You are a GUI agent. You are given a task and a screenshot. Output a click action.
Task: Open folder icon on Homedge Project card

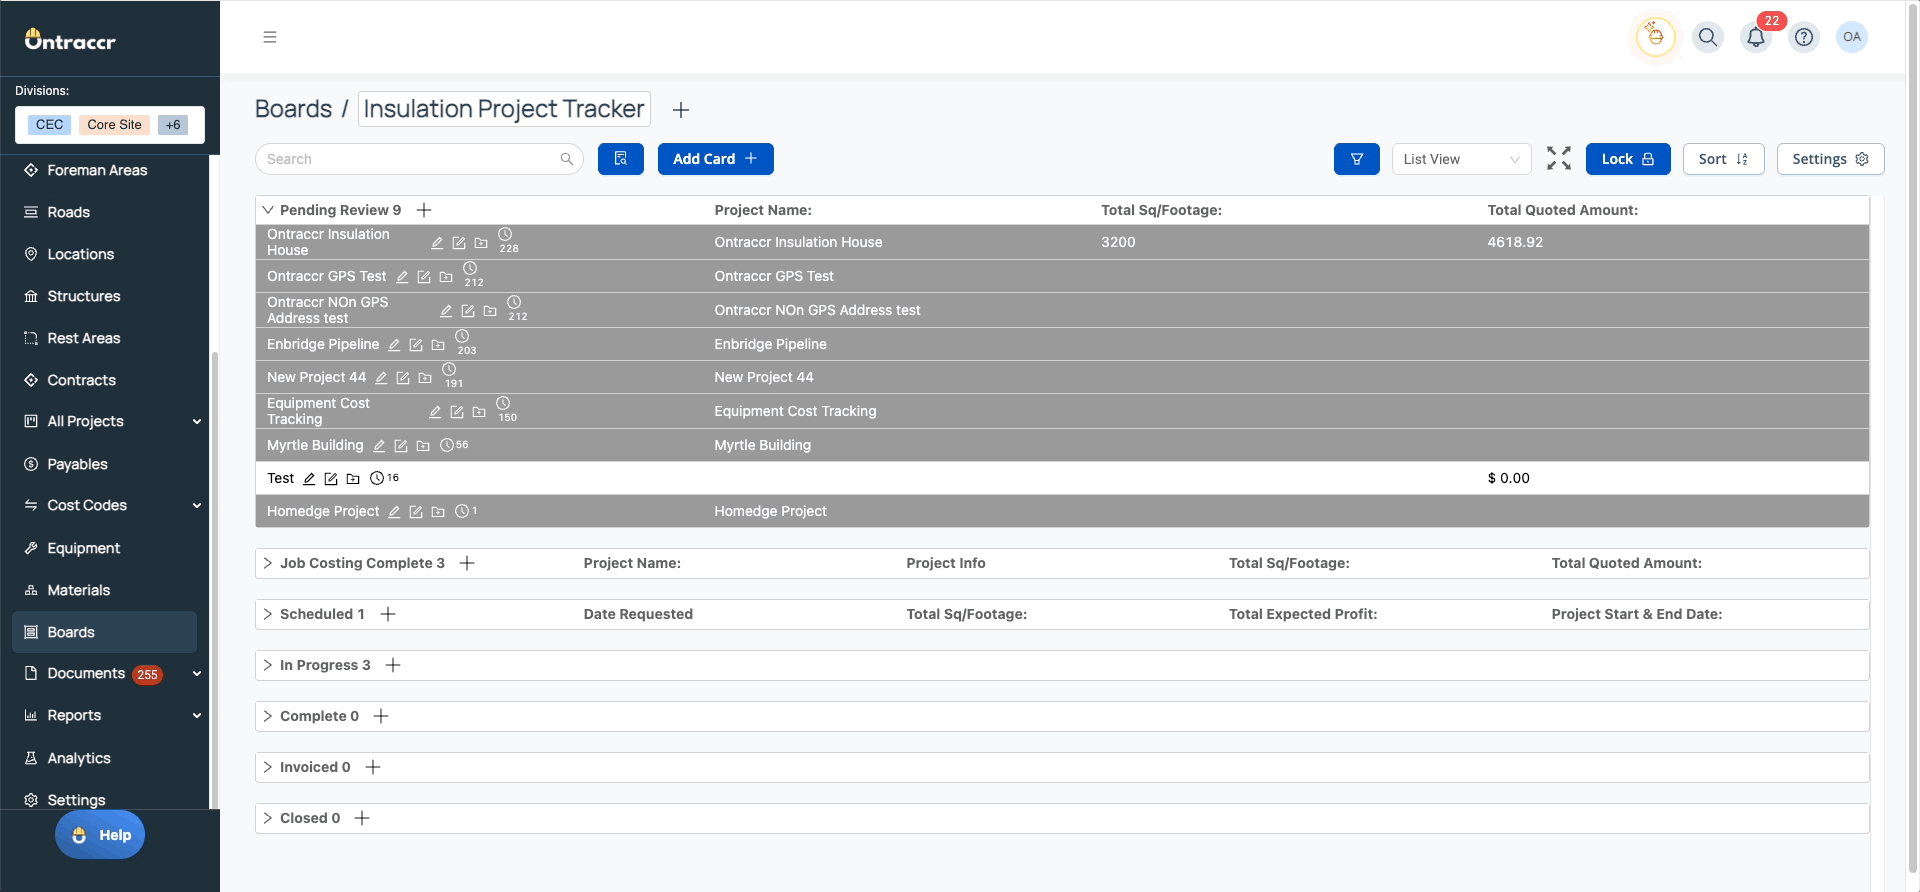point(438,512)
